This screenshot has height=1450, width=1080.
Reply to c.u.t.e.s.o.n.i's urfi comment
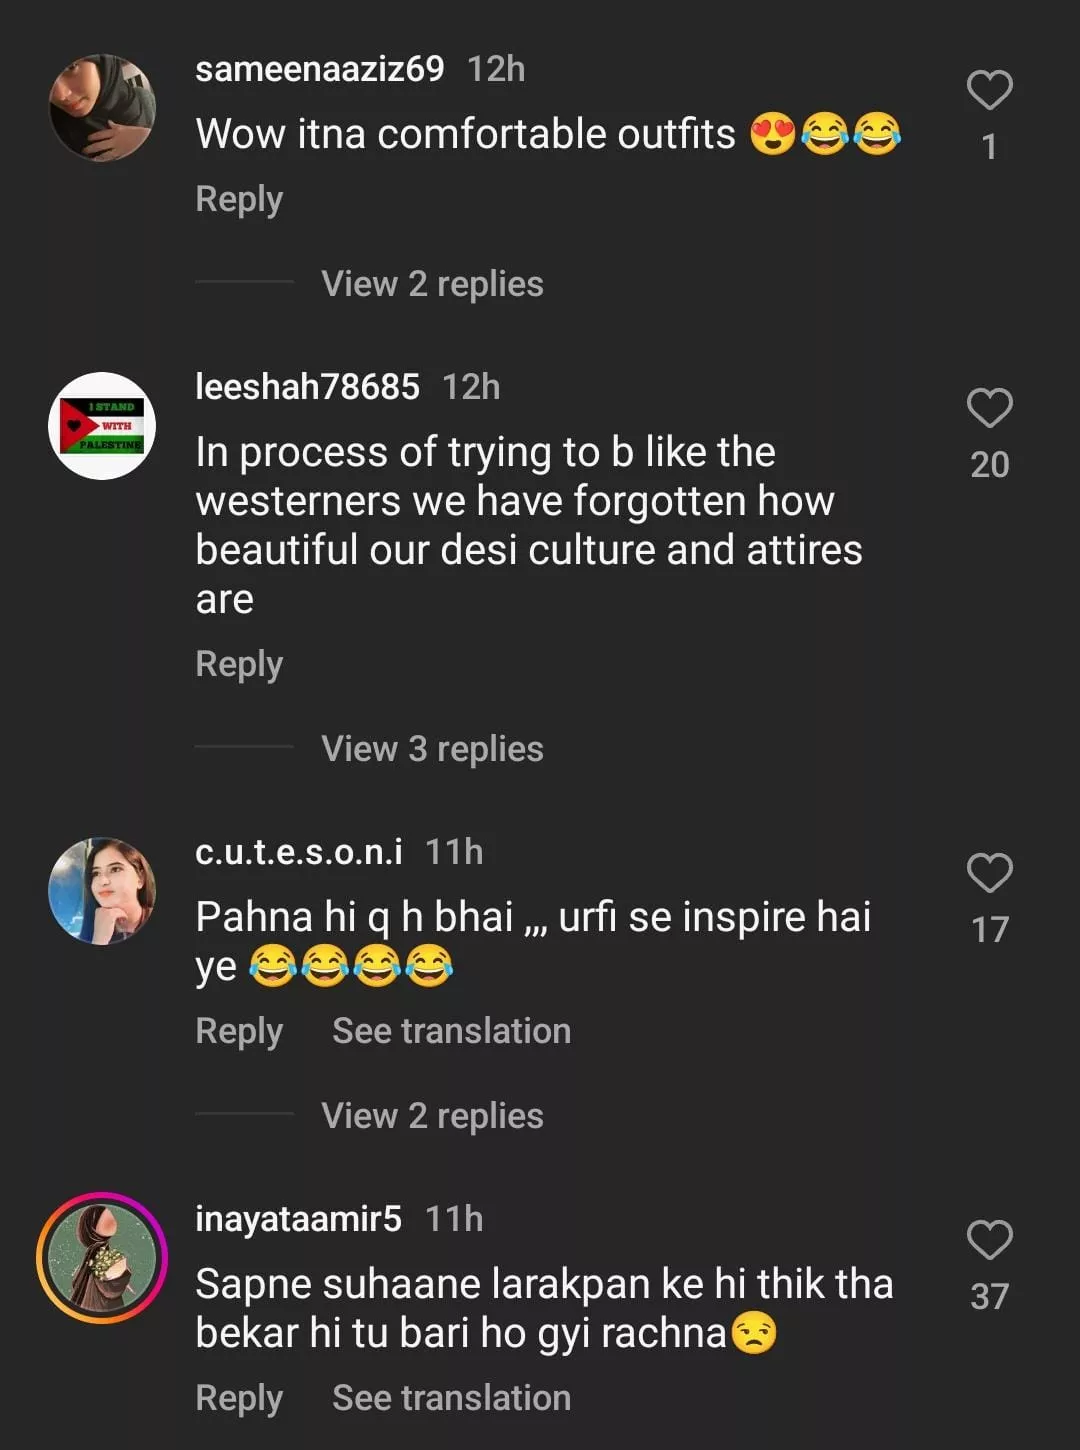(239, 1031)
